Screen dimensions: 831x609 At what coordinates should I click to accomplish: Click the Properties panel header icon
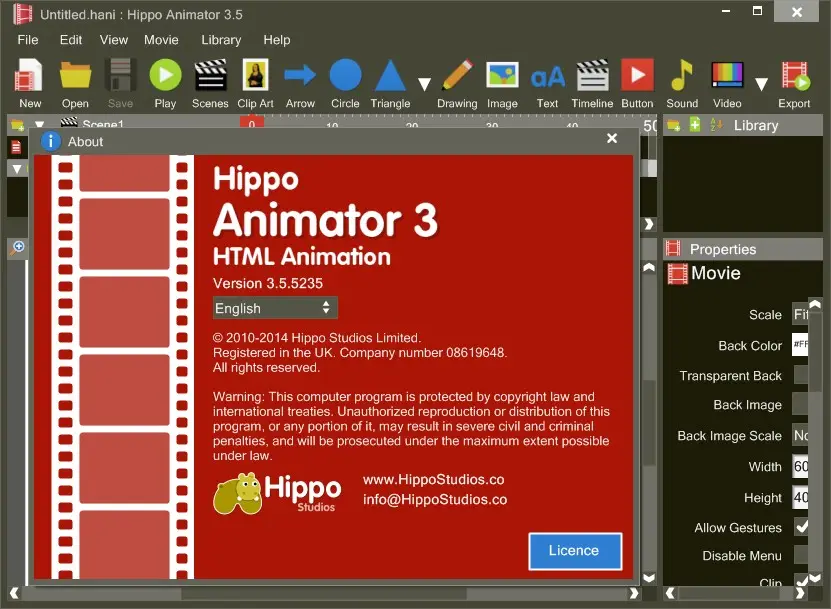[x=673, y=248]
